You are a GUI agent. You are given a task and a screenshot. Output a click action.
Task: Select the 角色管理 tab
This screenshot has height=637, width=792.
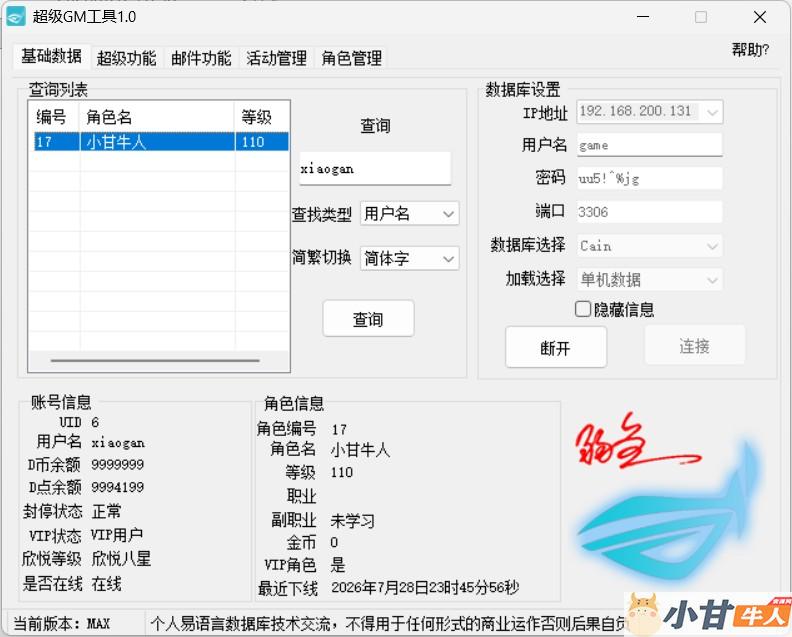352,58
